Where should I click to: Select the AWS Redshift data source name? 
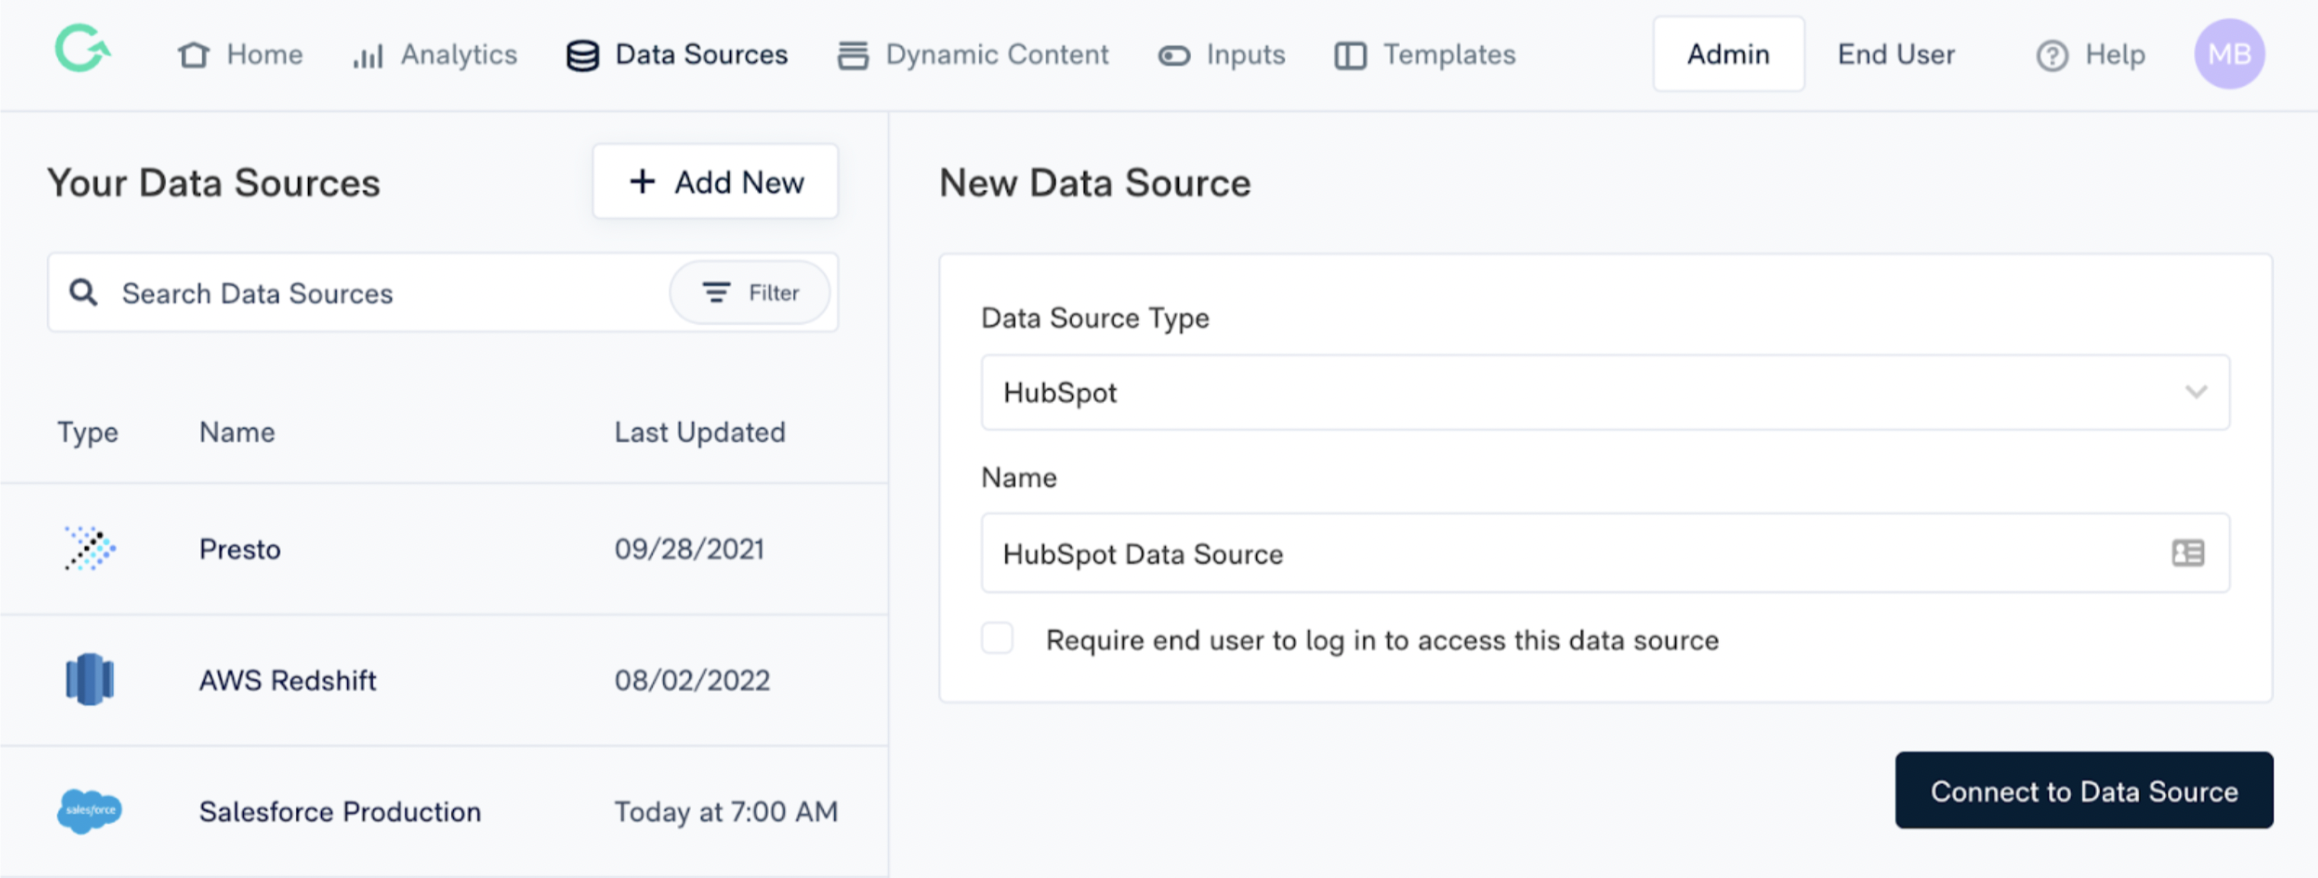click(288, 680)
